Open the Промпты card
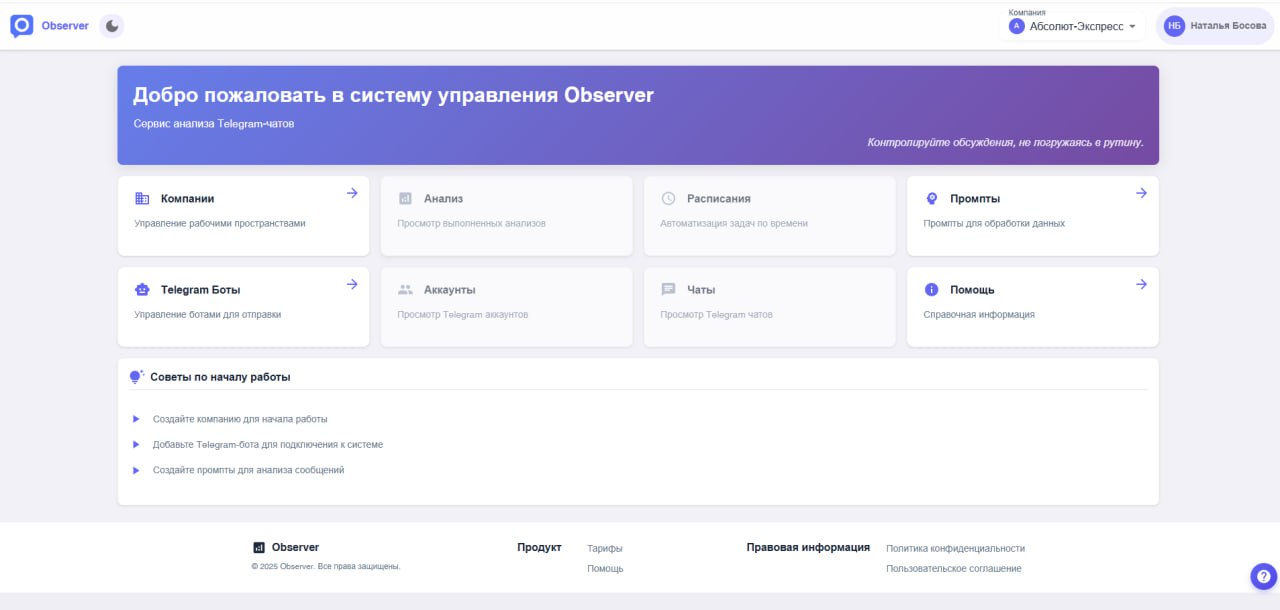The image size is (1280, 610). pos(1032,215)
